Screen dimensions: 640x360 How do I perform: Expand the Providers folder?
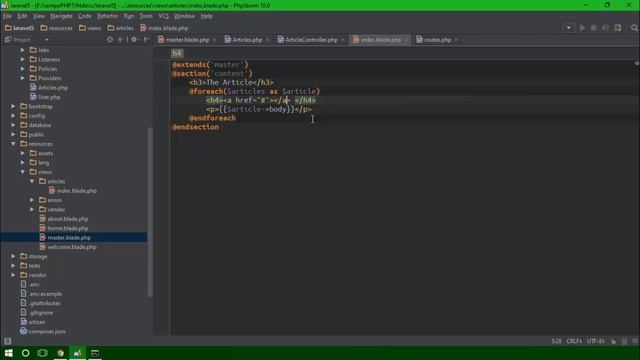click(x=23, y=78)
